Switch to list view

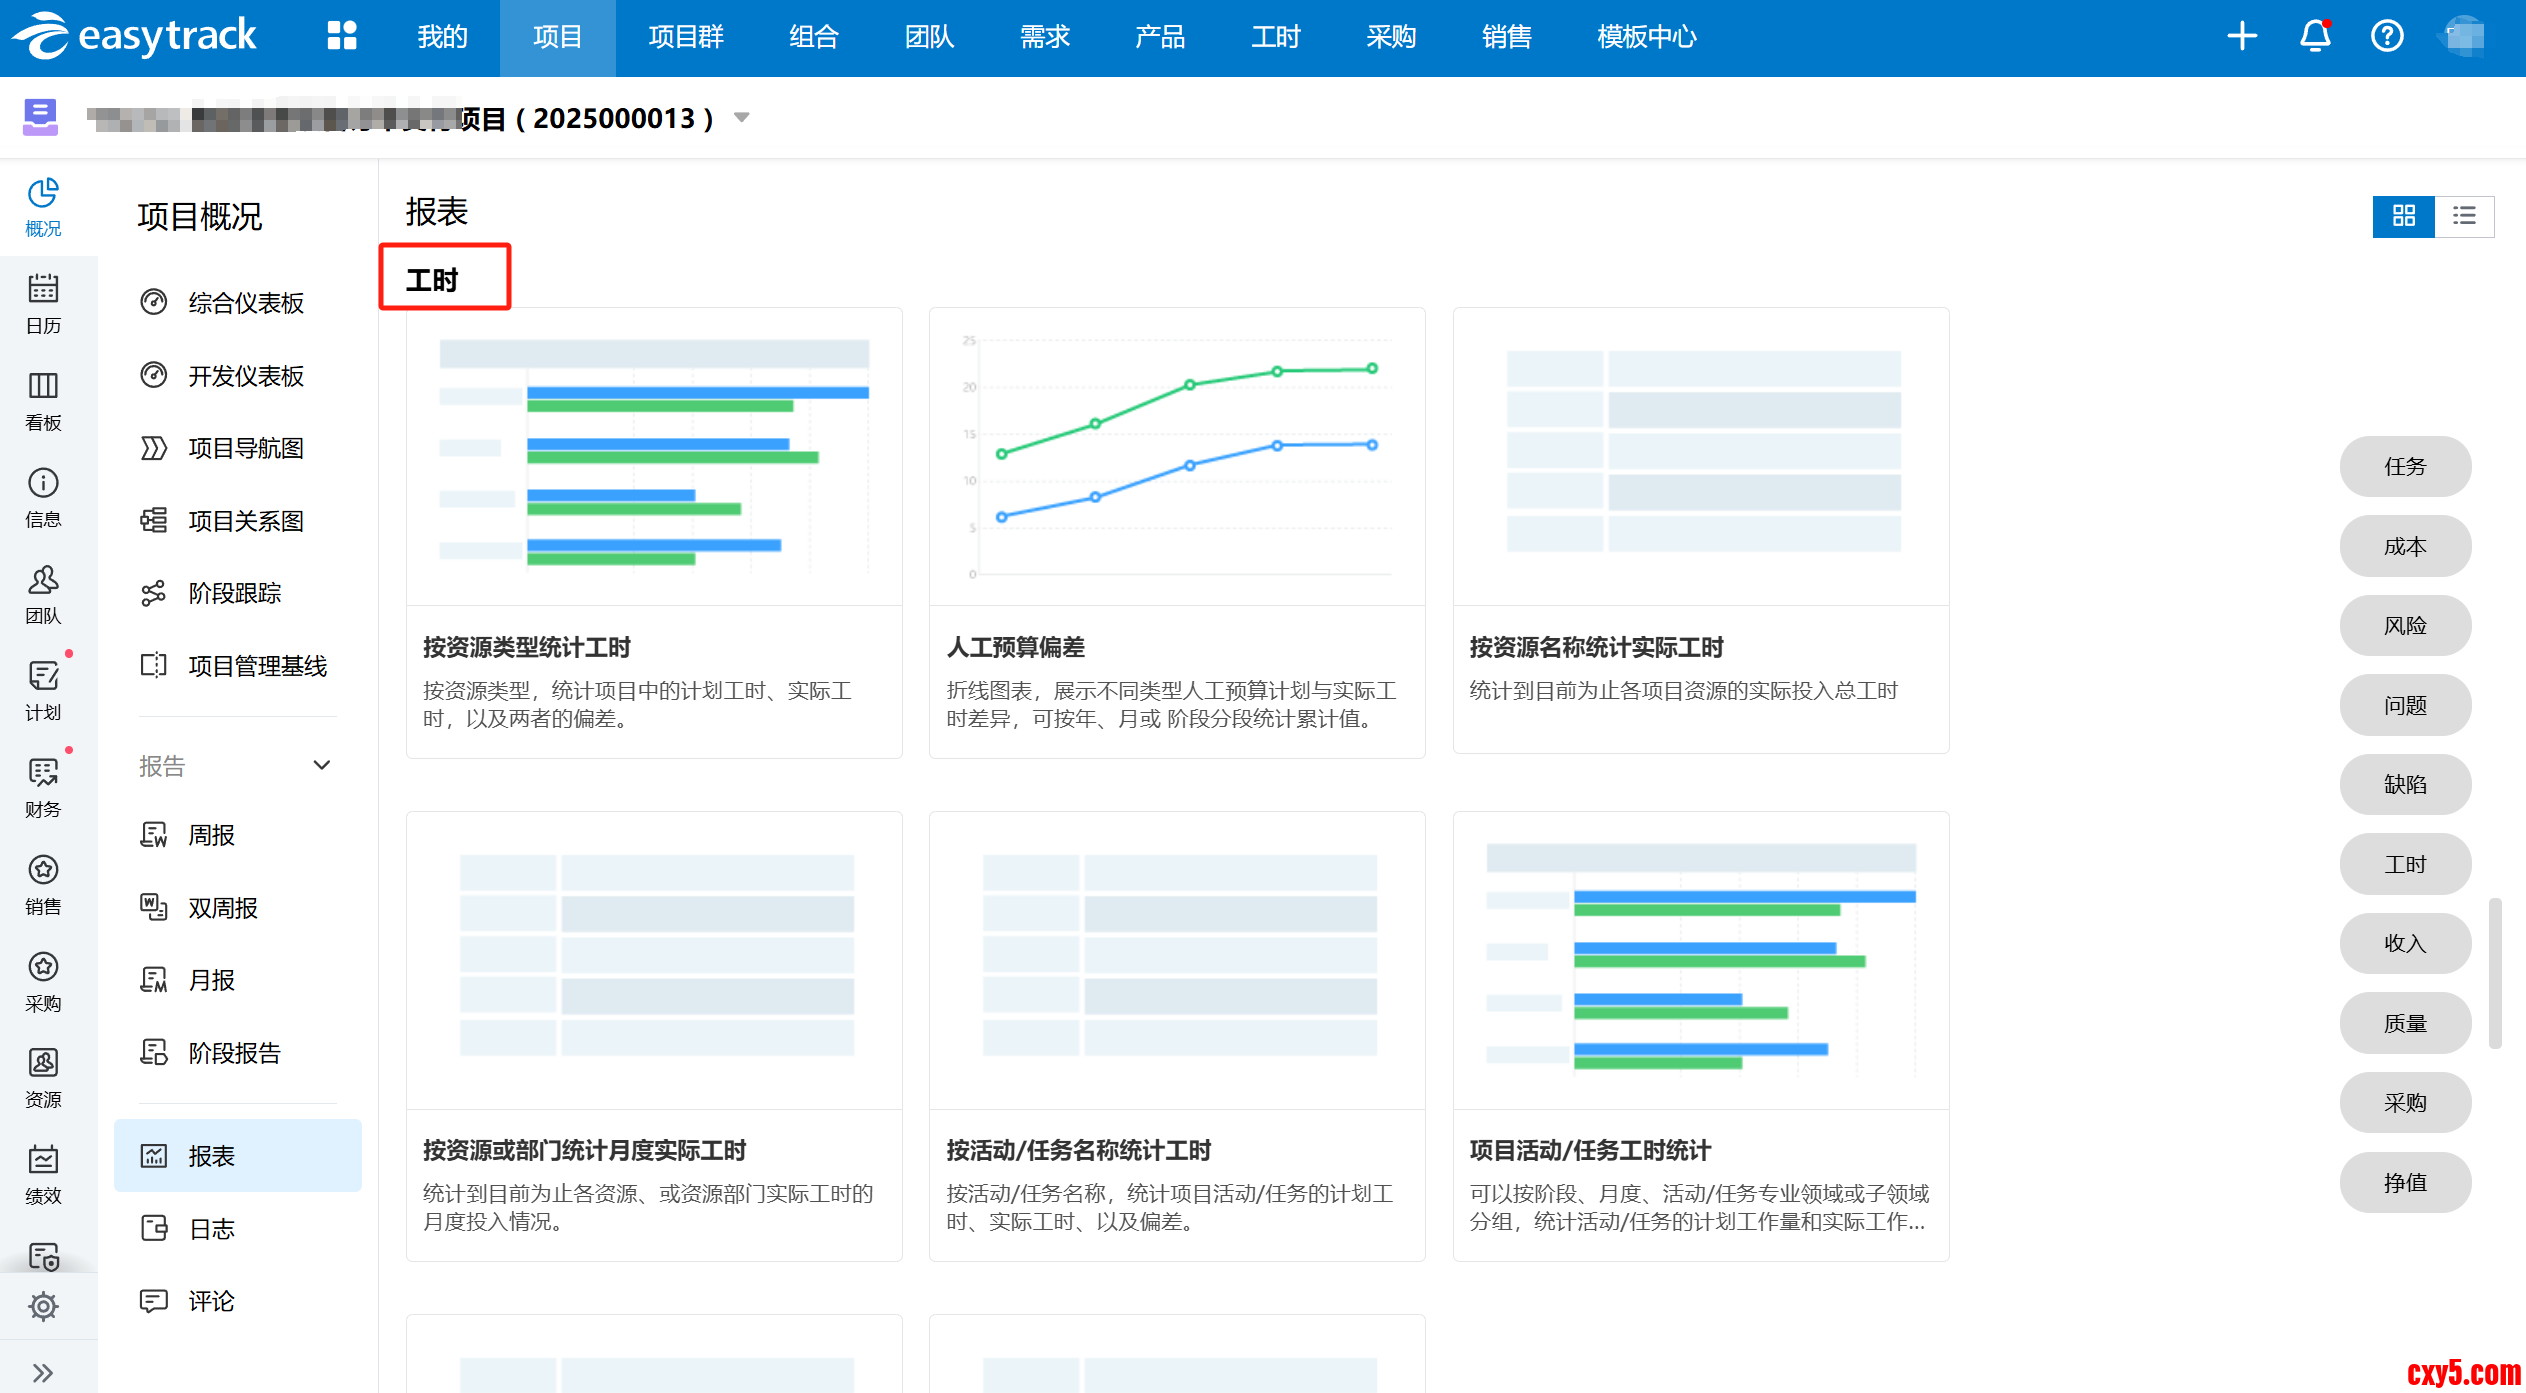(x=2464, y=216)
